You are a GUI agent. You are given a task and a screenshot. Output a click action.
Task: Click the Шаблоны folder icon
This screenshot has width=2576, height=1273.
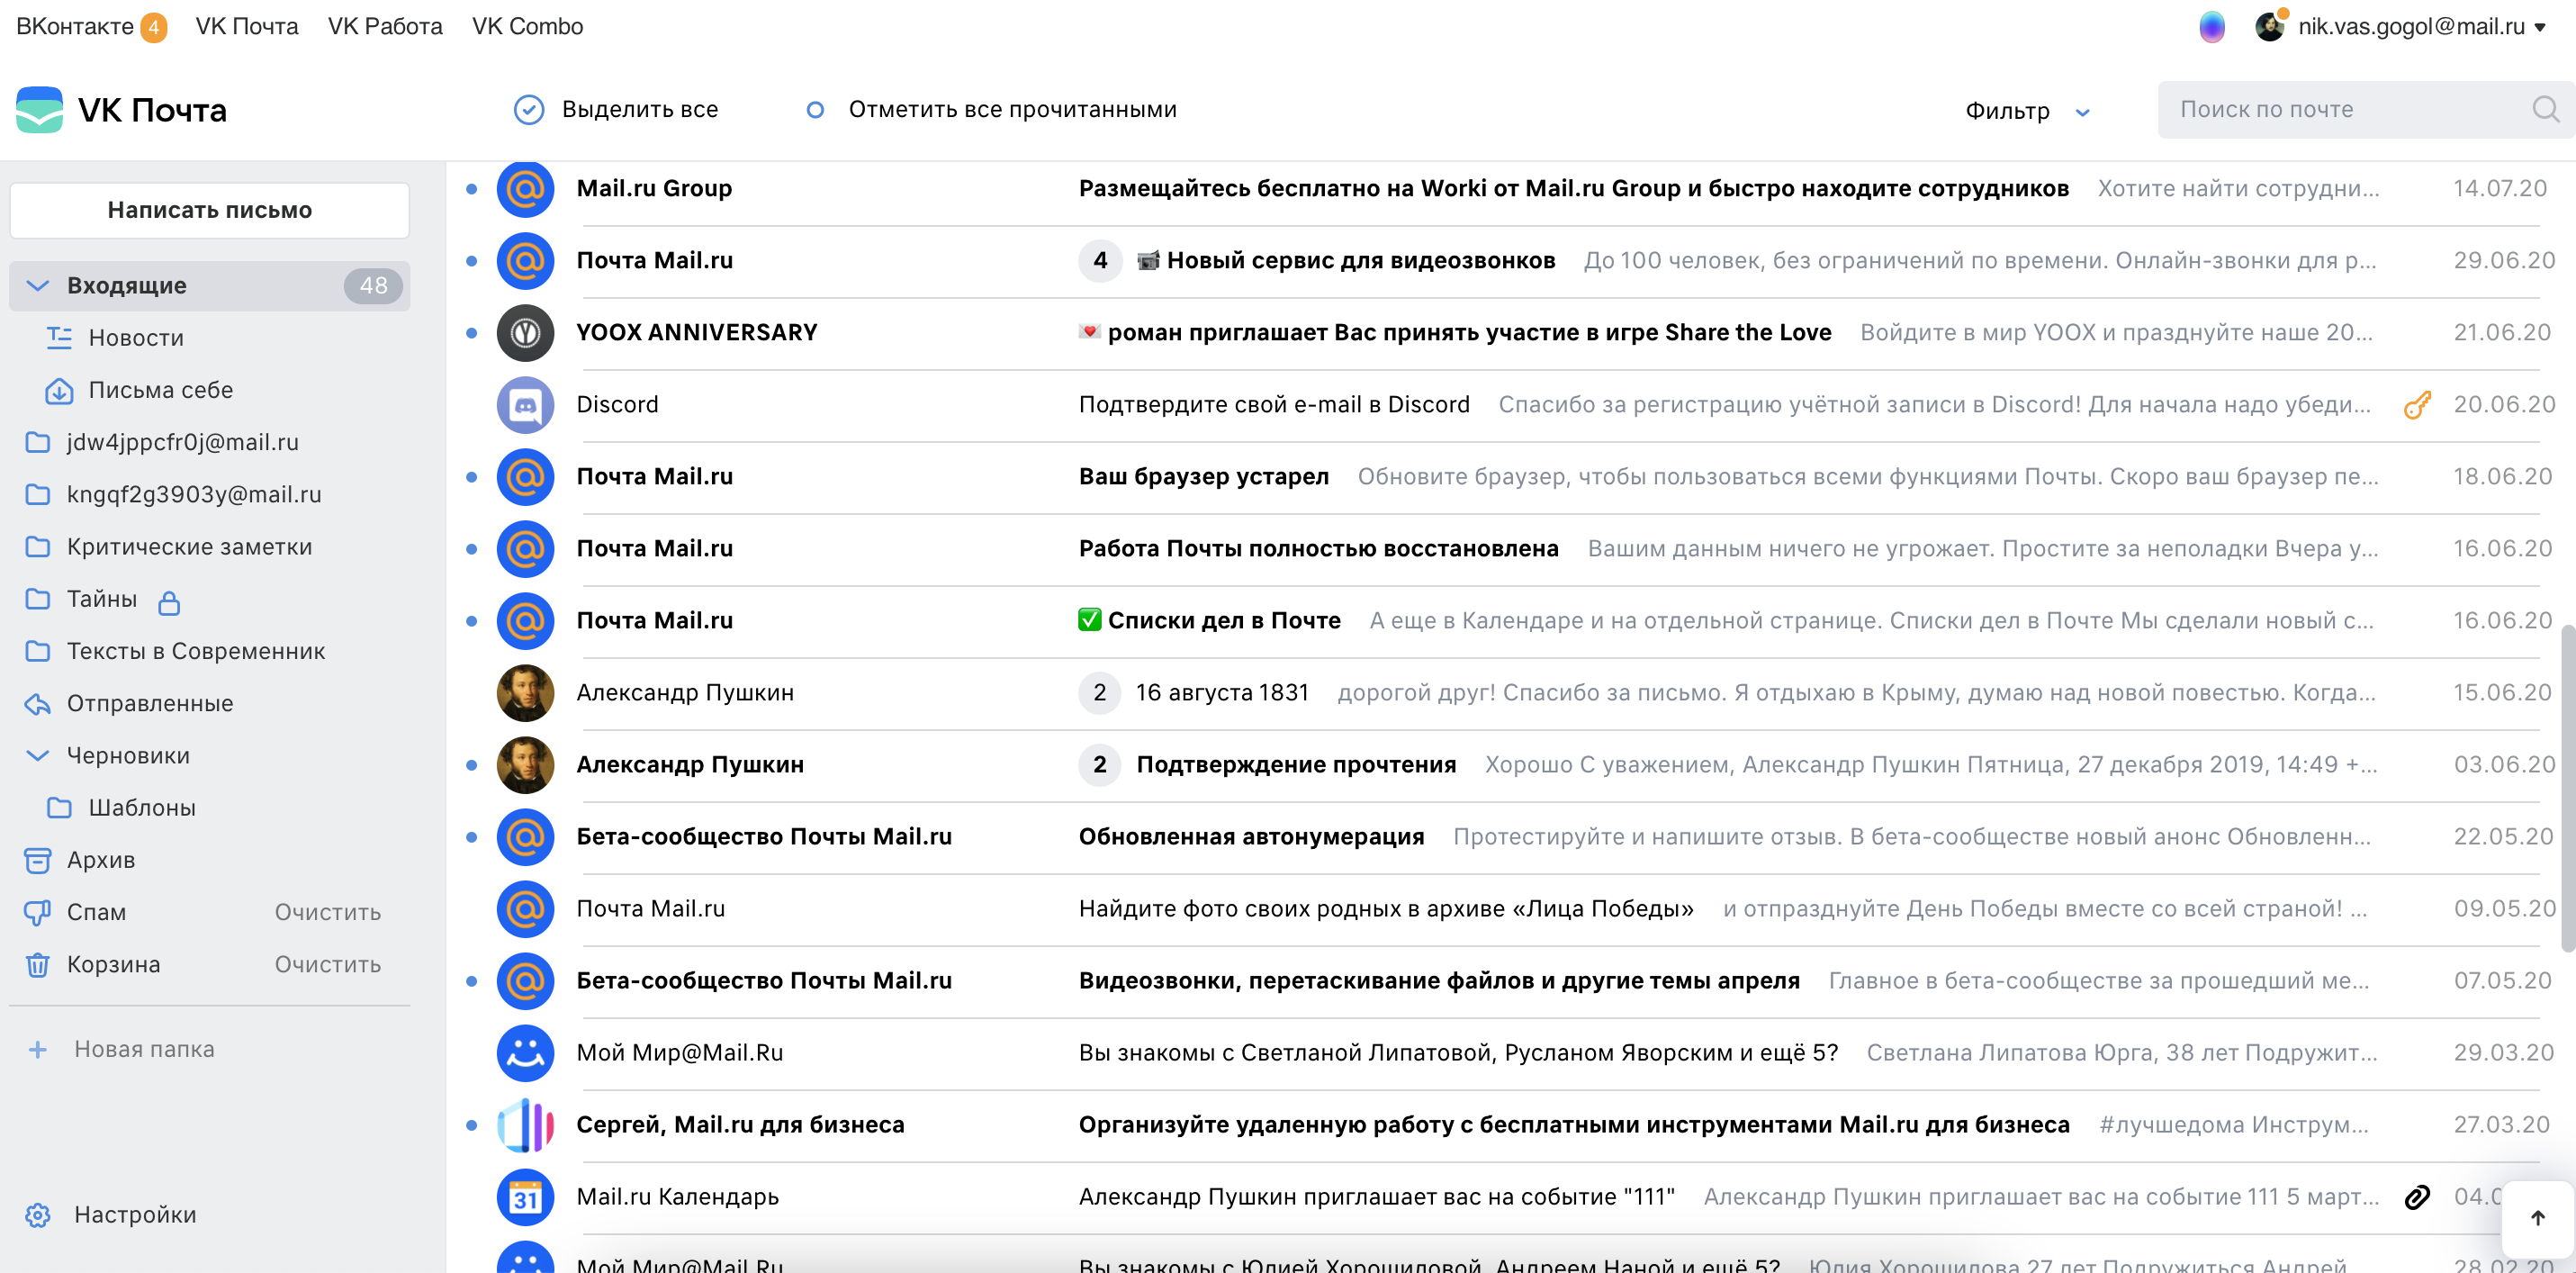tap(60, 808)
